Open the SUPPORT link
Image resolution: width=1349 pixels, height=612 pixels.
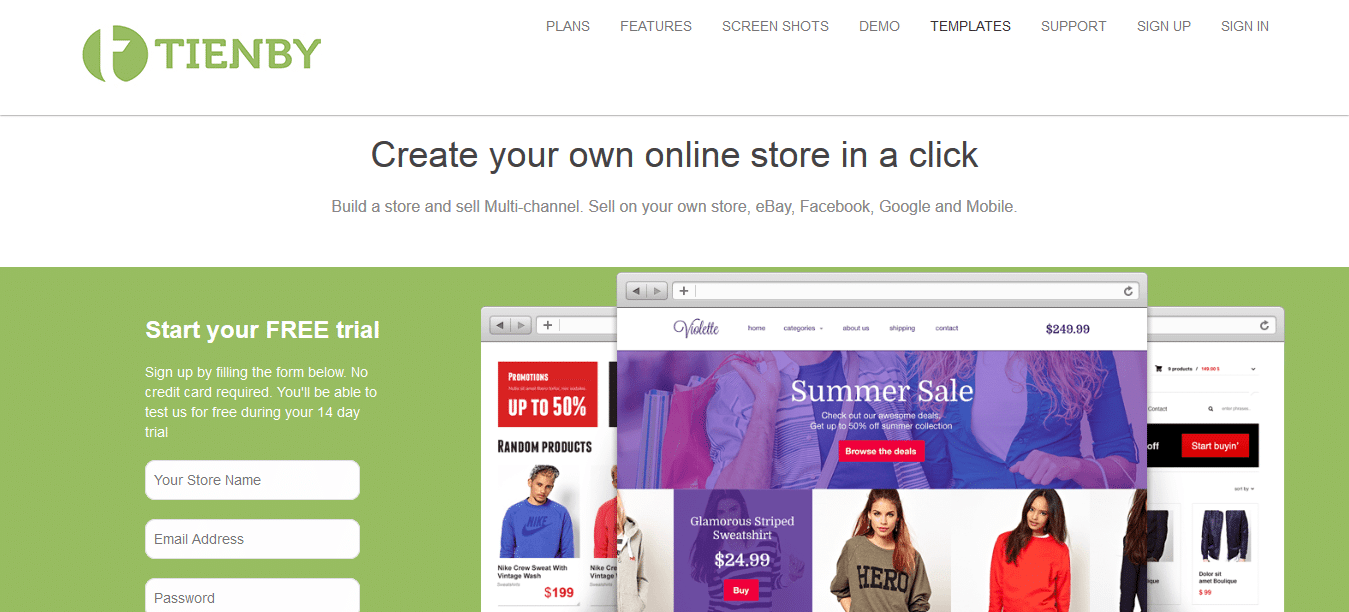(x=1074, y=26)
